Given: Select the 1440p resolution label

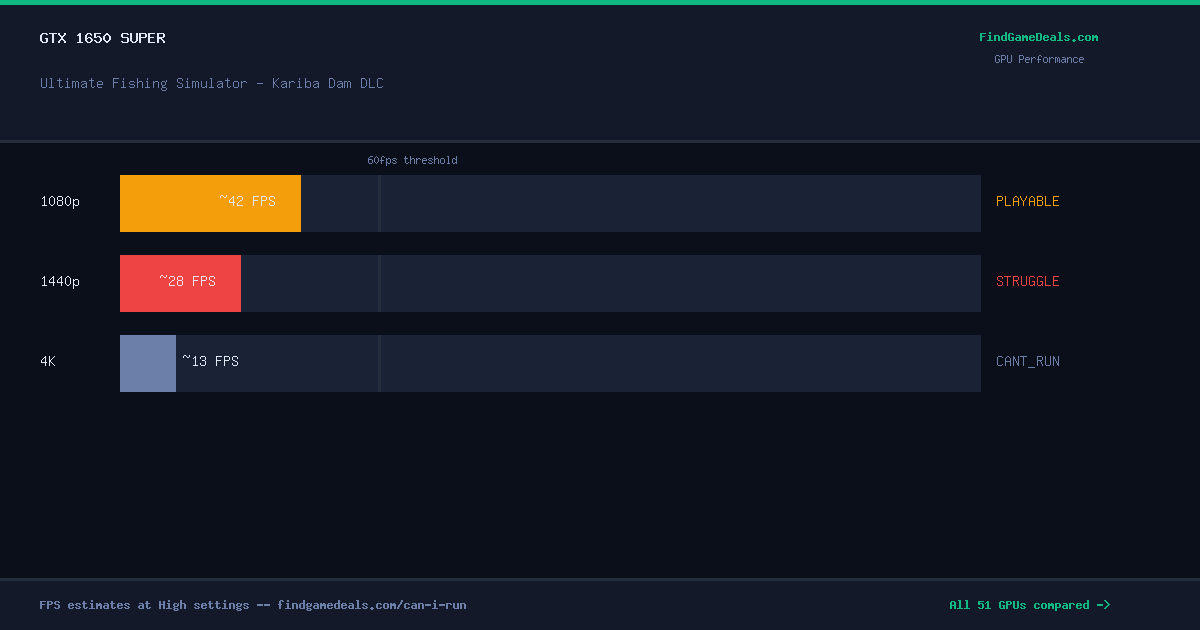Looking at the screenshot, I should [60, 281].
